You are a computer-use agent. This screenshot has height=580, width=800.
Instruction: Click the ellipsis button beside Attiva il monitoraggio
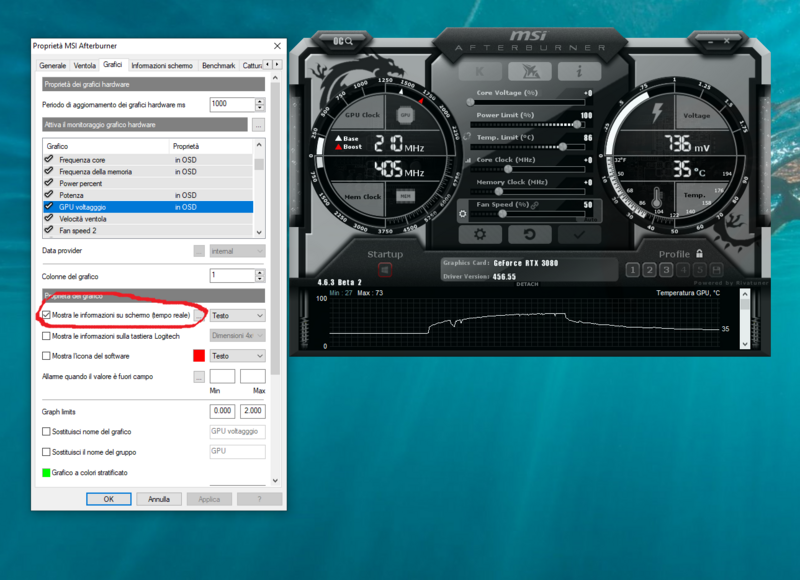pos(258,125)
